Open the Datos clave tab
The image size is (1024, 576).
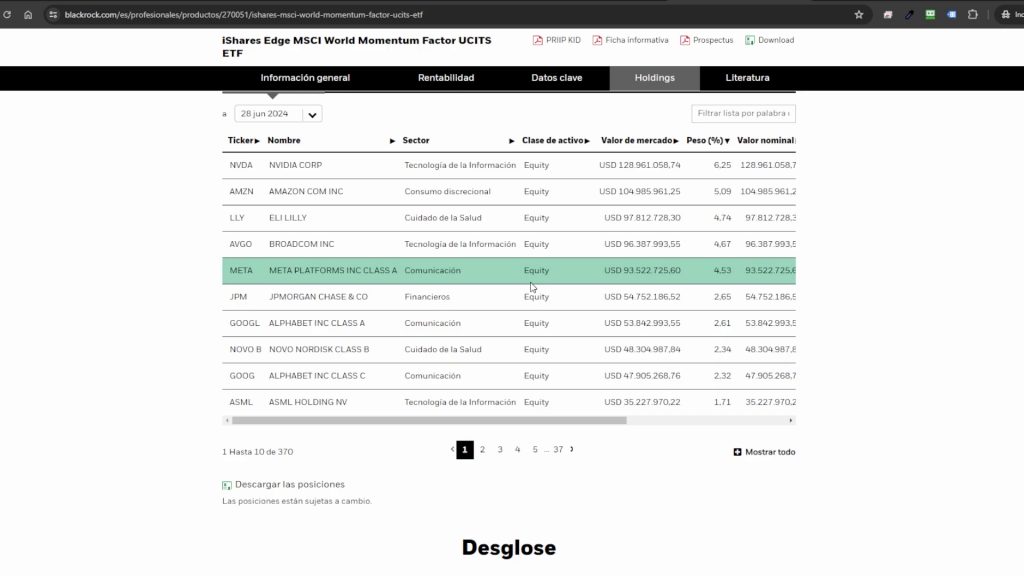point(556,78)
